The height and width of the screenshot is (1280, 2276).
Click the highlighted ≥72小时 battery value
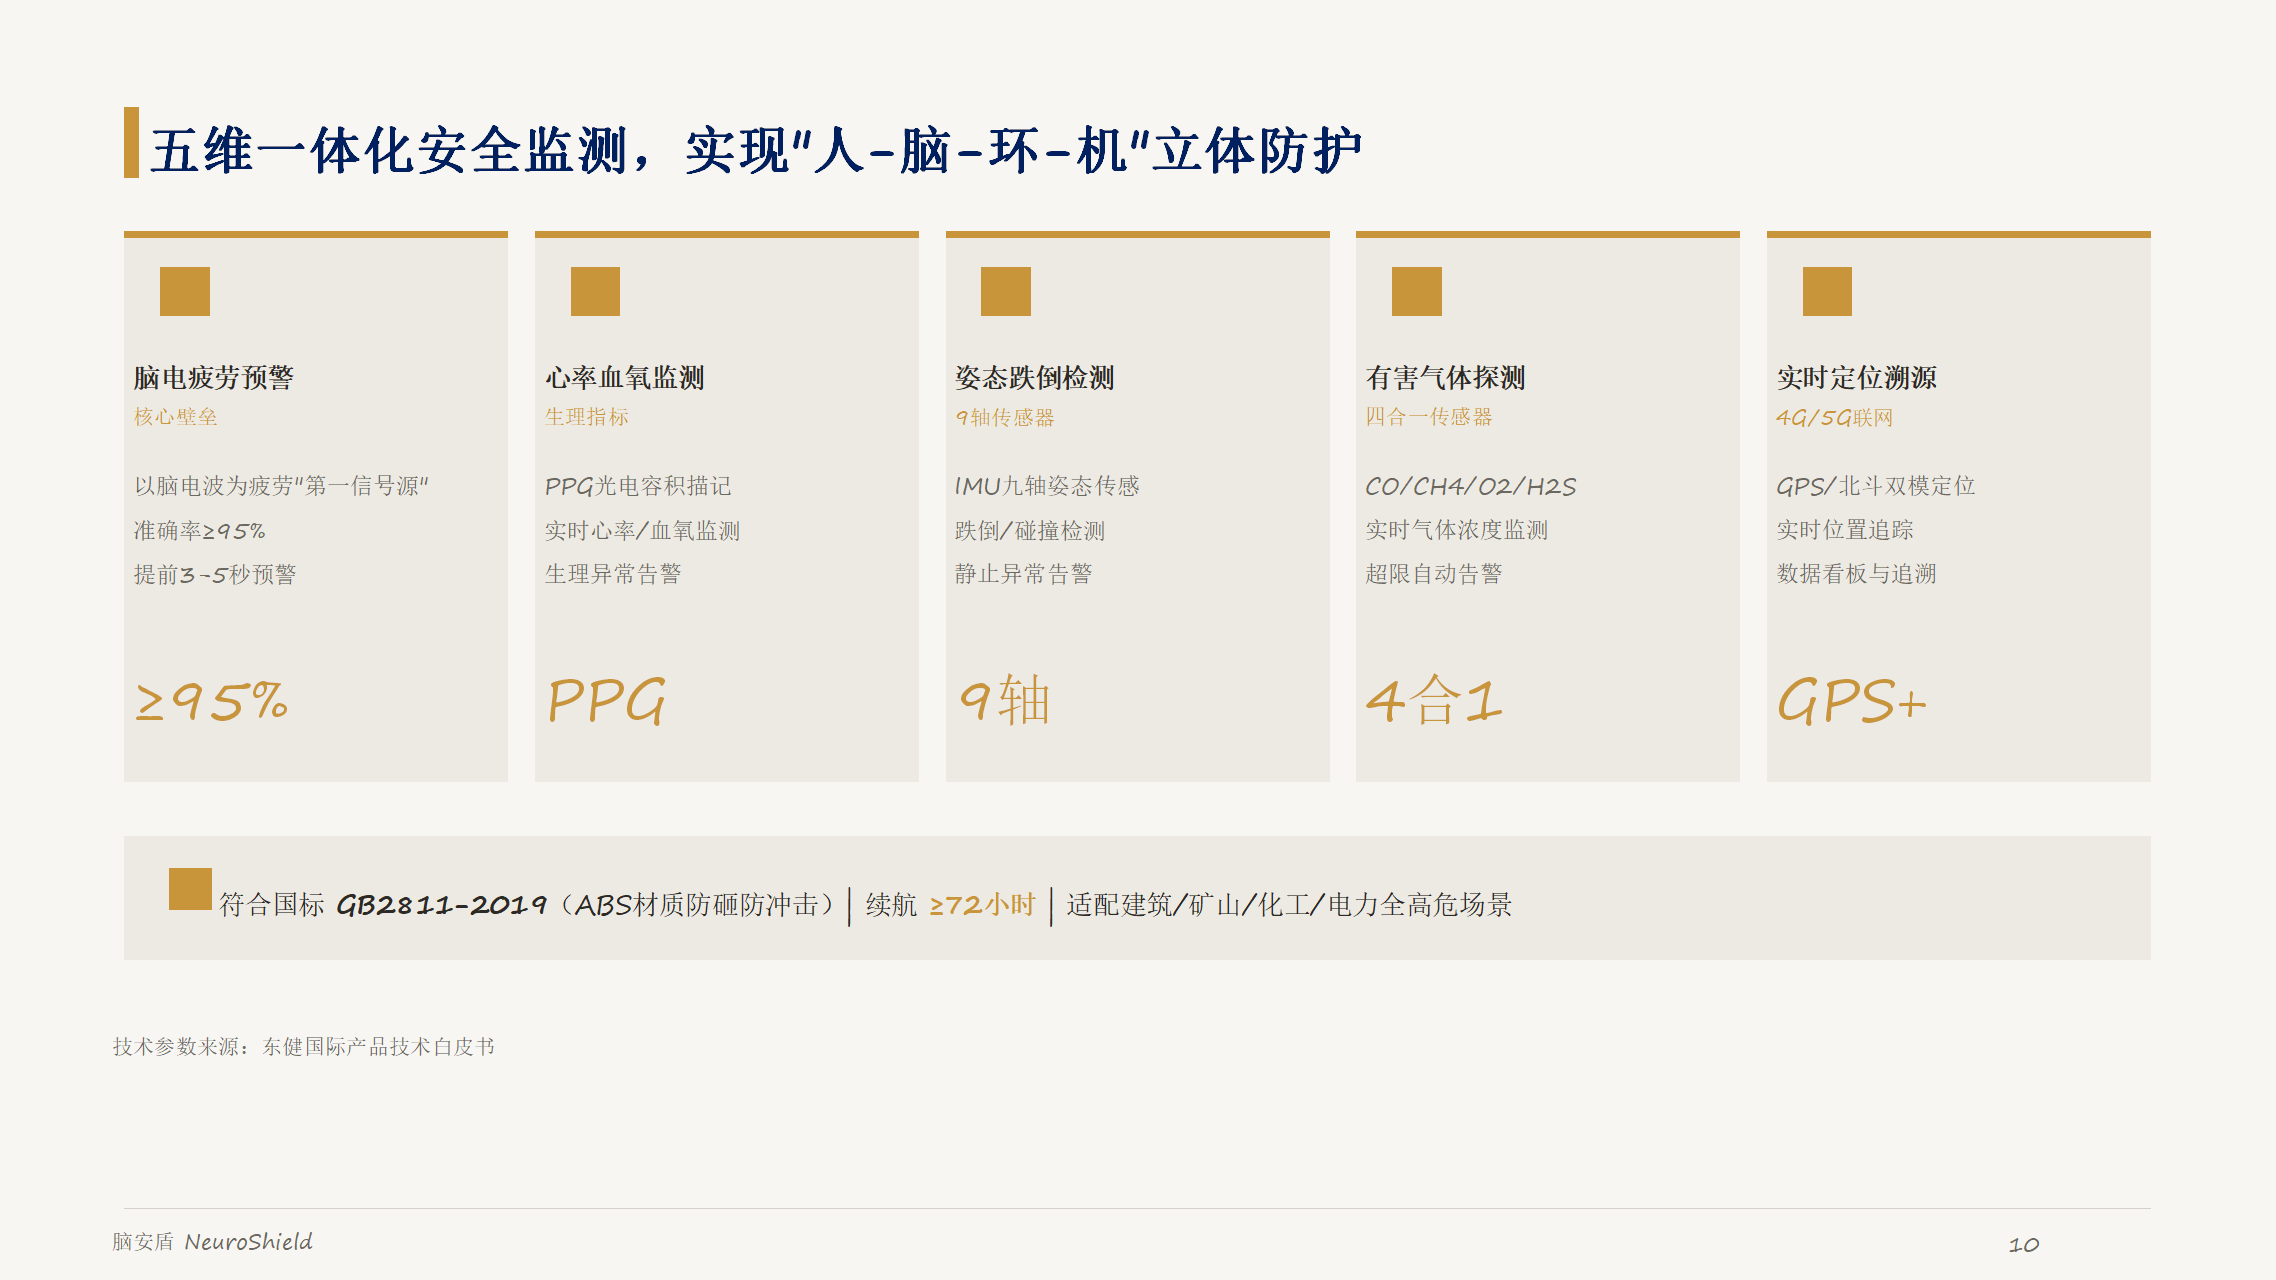pos(982,905)
